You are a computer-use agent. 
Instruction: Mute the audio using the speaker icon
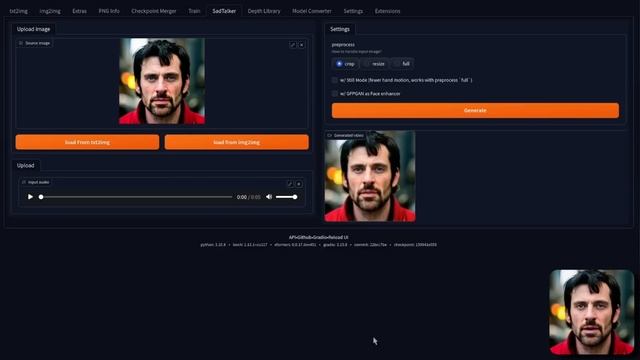[x=269, y=197]
